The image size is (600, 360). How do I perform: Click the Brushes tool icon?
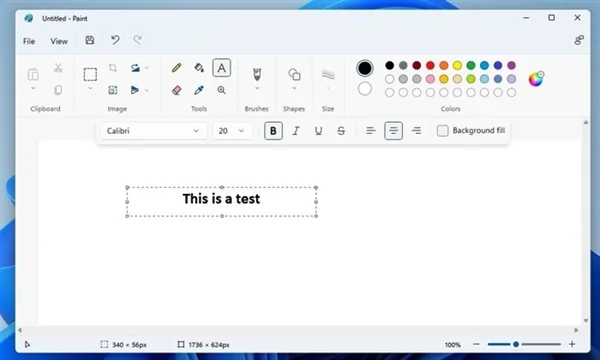(257, 74)
